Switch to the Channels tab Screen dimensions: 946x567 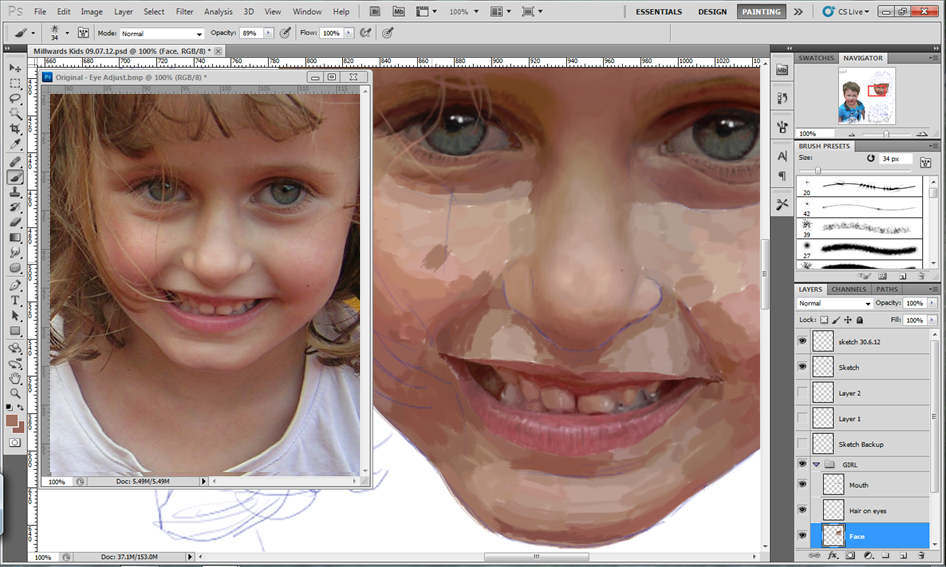849,289
